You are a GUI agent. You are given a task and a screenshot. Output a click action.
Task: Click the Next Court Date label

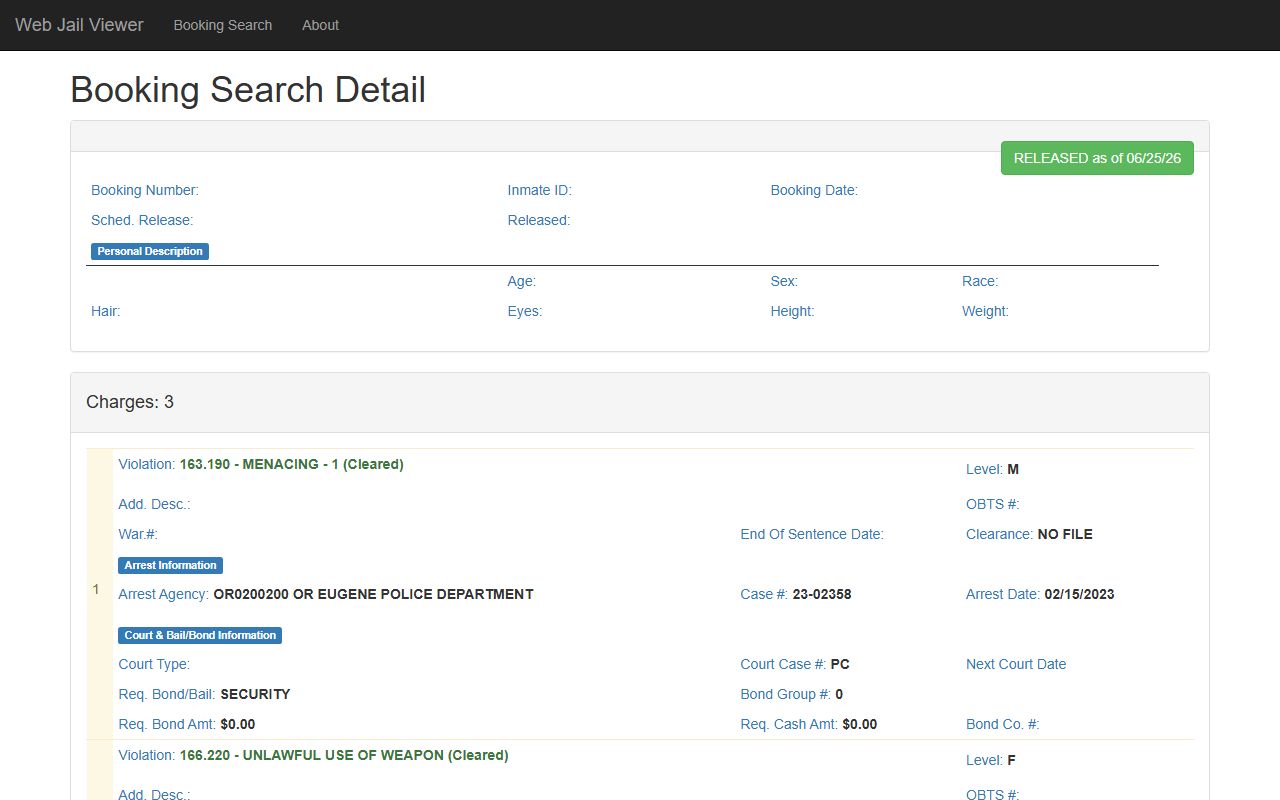point(1016,664)
